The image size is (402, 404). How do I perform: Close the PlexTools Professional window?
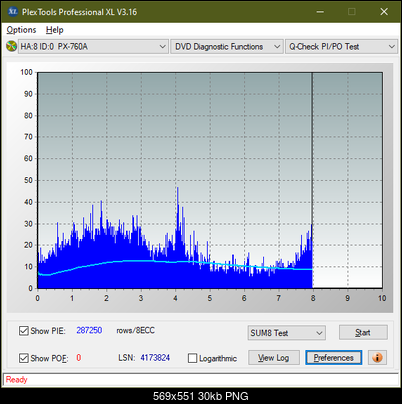click(384, 12)
